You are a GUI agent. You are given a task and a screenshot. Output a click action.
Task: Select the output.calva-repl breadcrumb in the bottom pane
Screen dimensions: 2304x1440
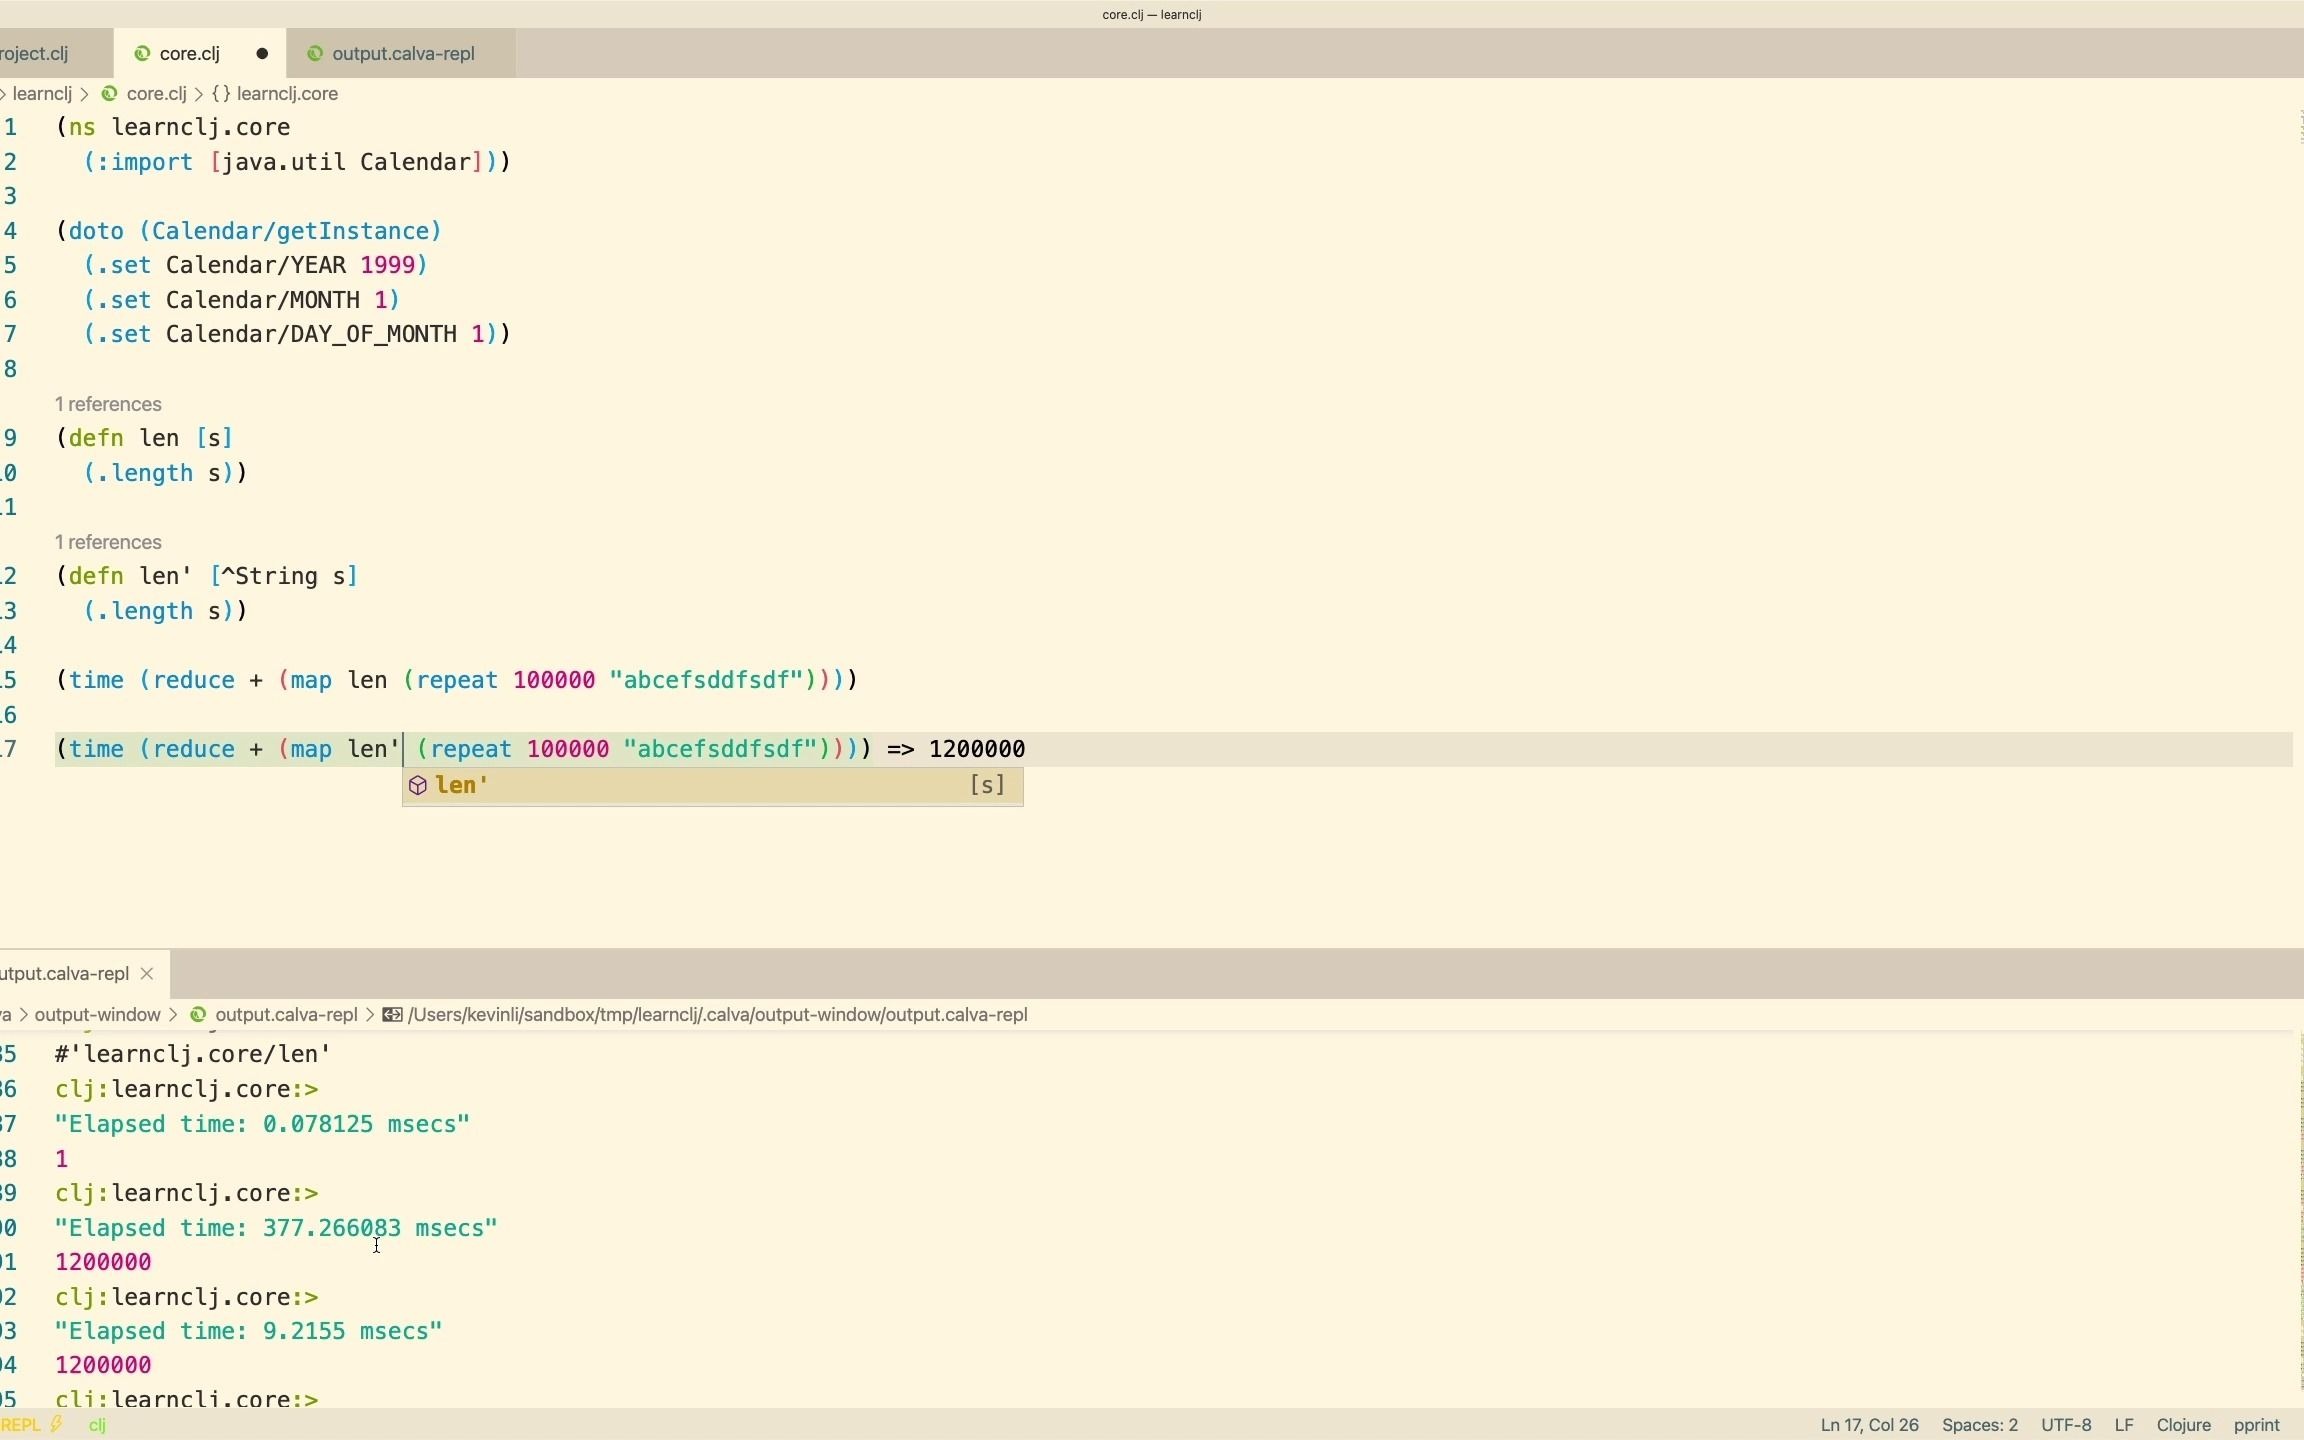click(x=286, y=1015)
